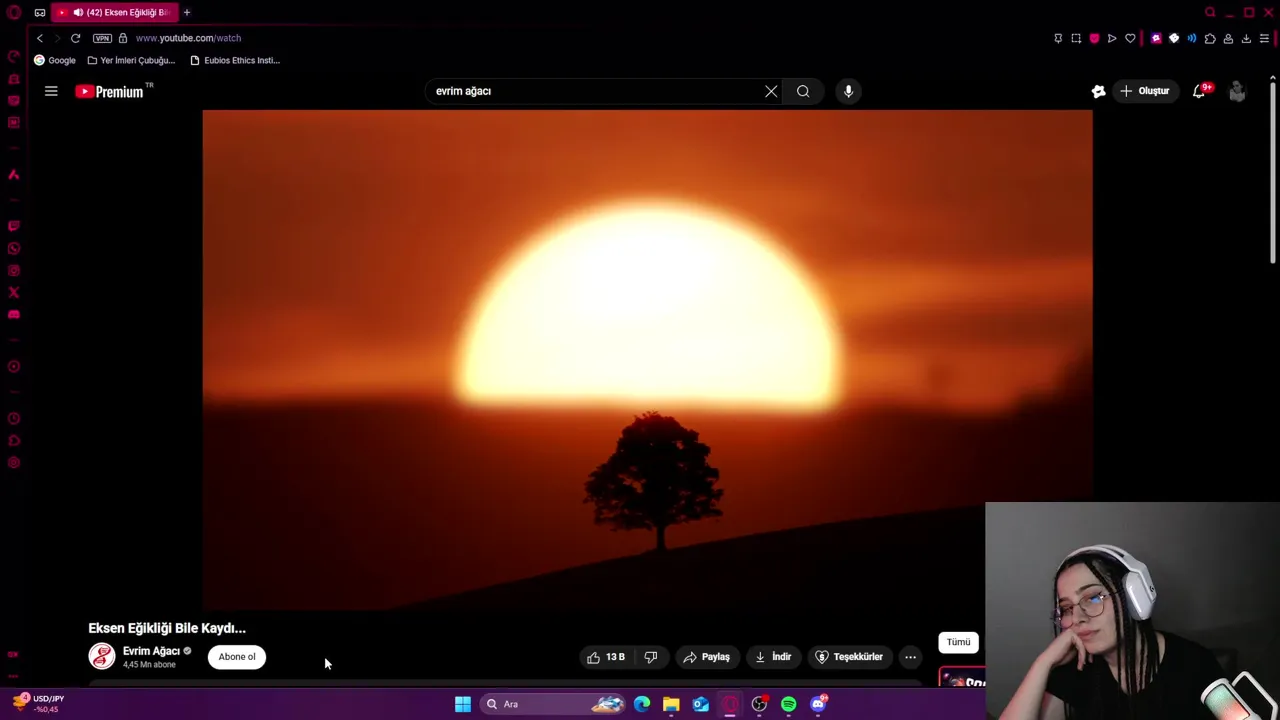
Task: Like the video with 13 B thumbs-up
Action: point(606,657)
